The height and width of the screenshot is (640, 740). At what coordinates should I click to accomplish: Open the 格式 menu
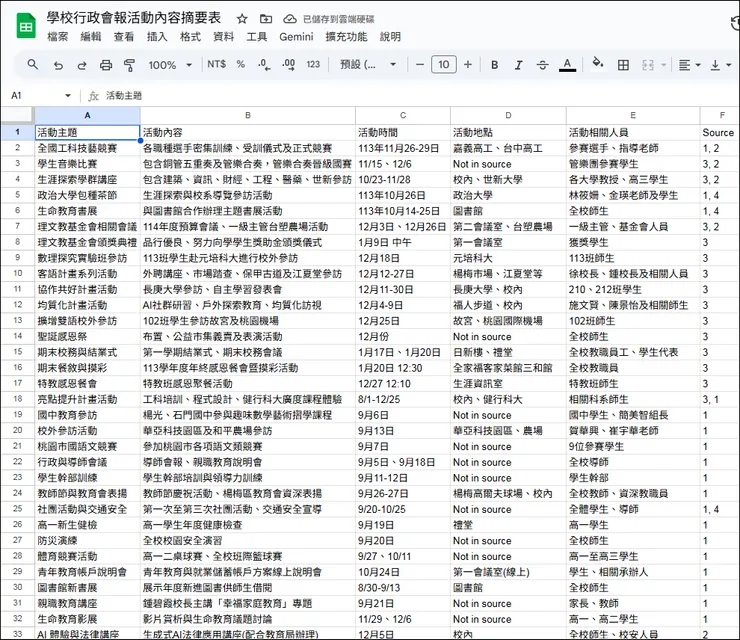tap(190, 37)
